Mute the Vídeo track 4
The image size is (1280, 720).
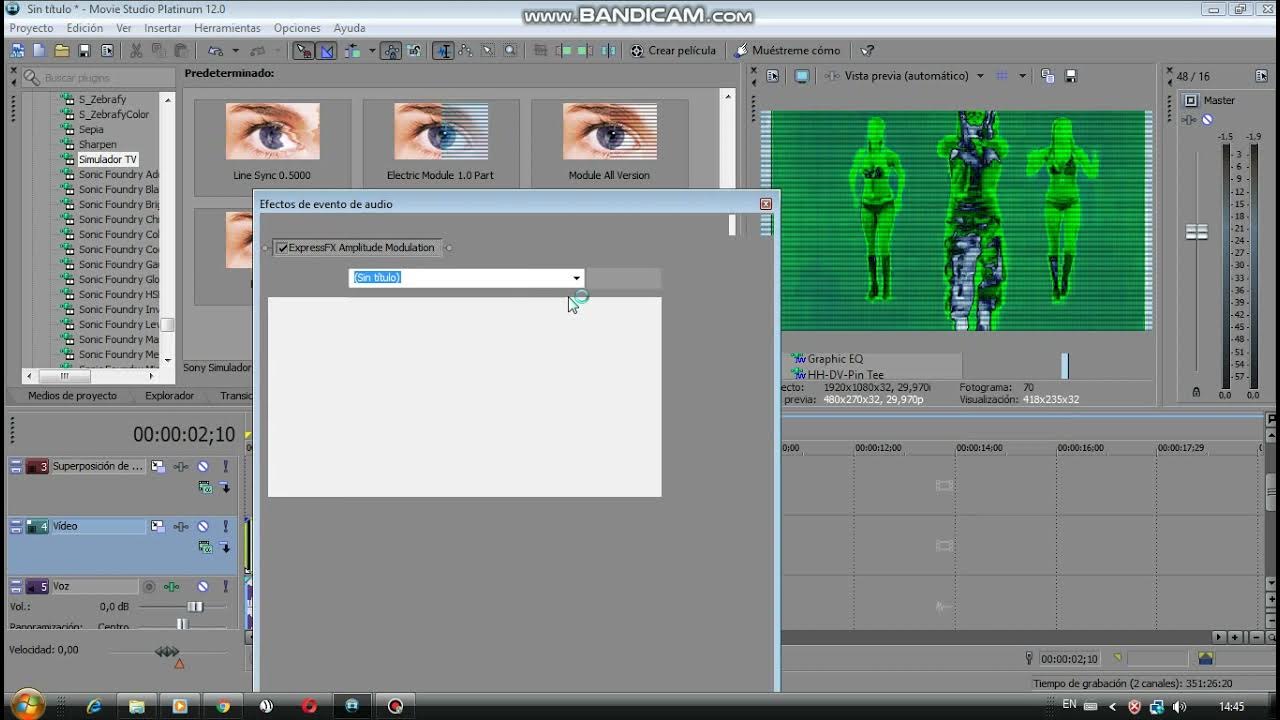[x=203, y=526]
